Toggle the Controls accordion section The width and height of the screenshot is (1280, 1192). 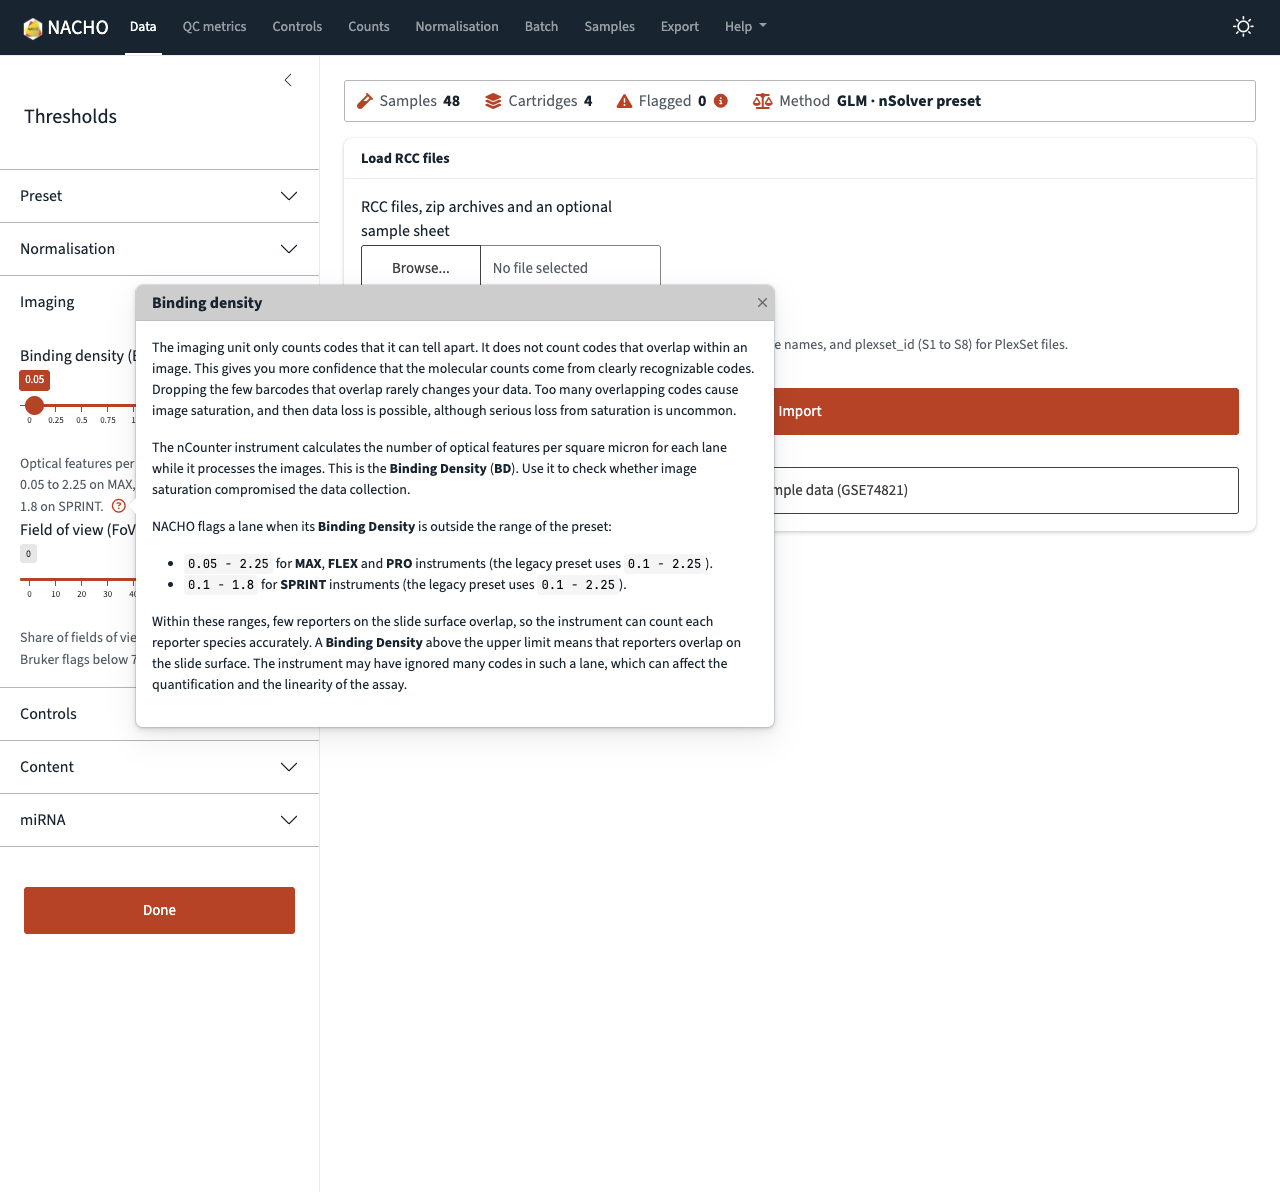(x=68, y=714)
